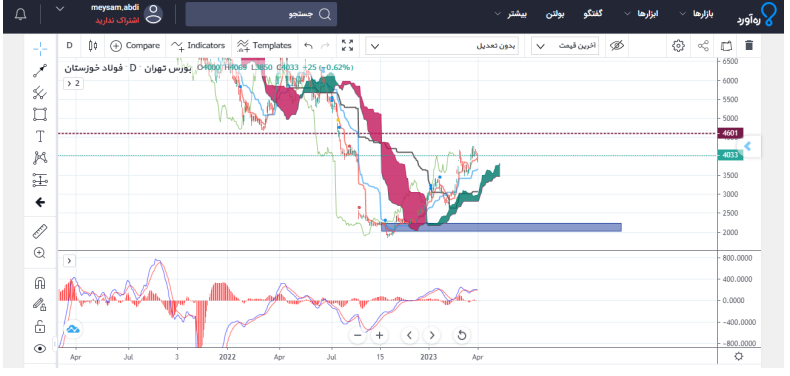Open chart settings gear in top toolbar
This screenshot has height=376, width=790.
pyautogui.click(x=678, y=45)
